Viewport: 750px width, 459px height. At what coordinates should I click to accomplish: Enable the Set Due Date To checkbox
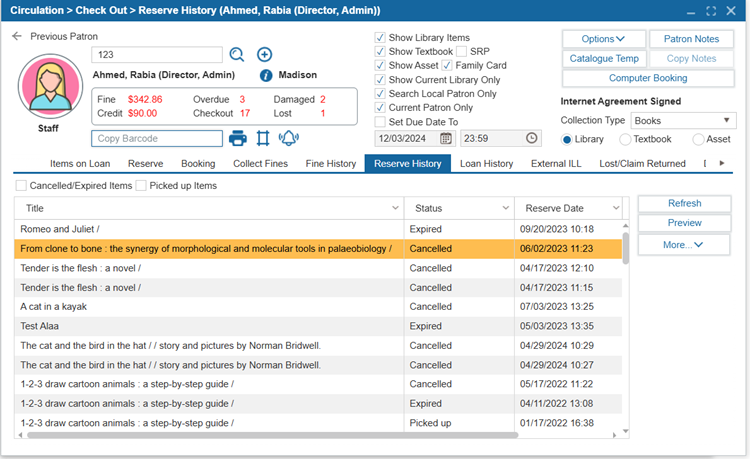point(381,121)
